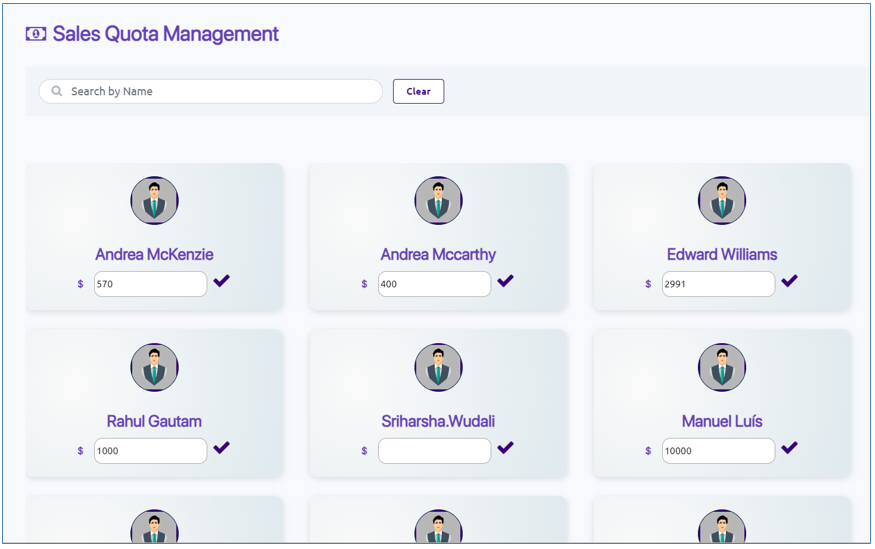Click checkmark next to Edward Williams' quota
Viewport: 875px width, 549px height.
pos(789,281)
